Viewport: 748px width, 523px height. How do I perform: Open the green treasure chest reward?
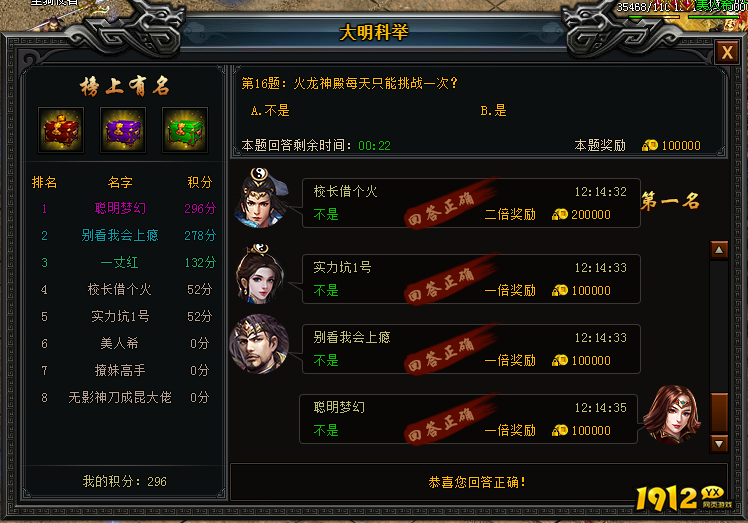(x=185, y=130)
